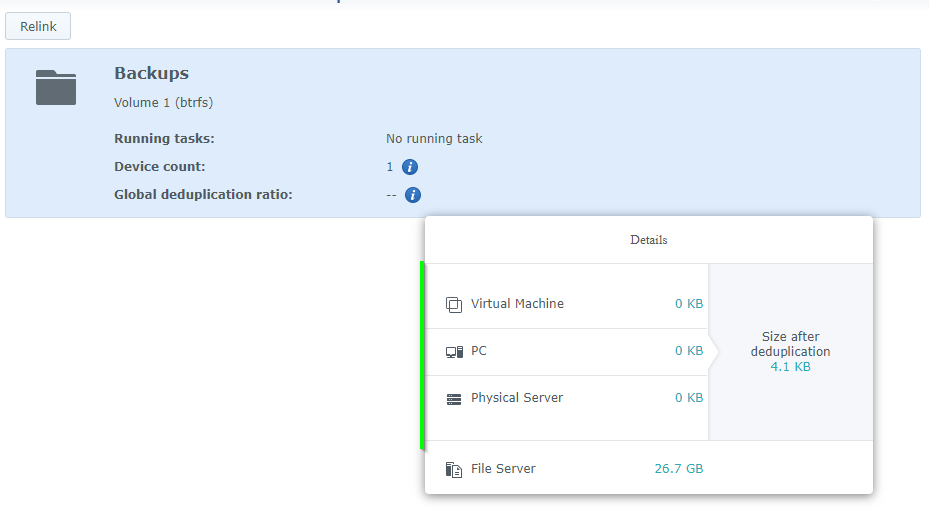Click the 'Device count:' label
Image resolution: width=929 pixels, height=522 pixels.
[159, 166]
